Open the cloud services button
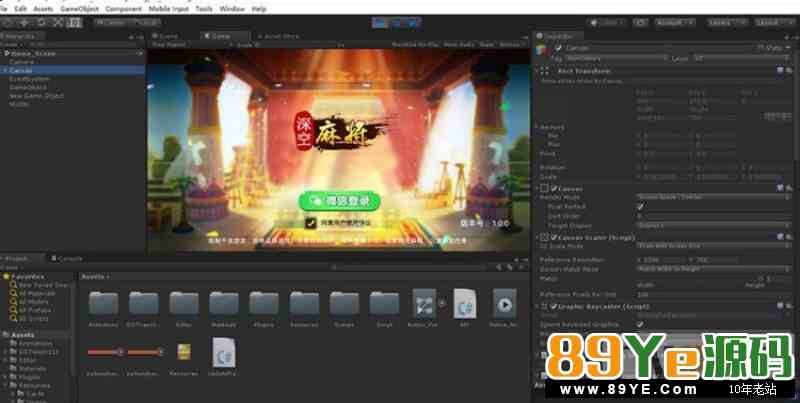800x403 pixels. (x=641, y=22)
